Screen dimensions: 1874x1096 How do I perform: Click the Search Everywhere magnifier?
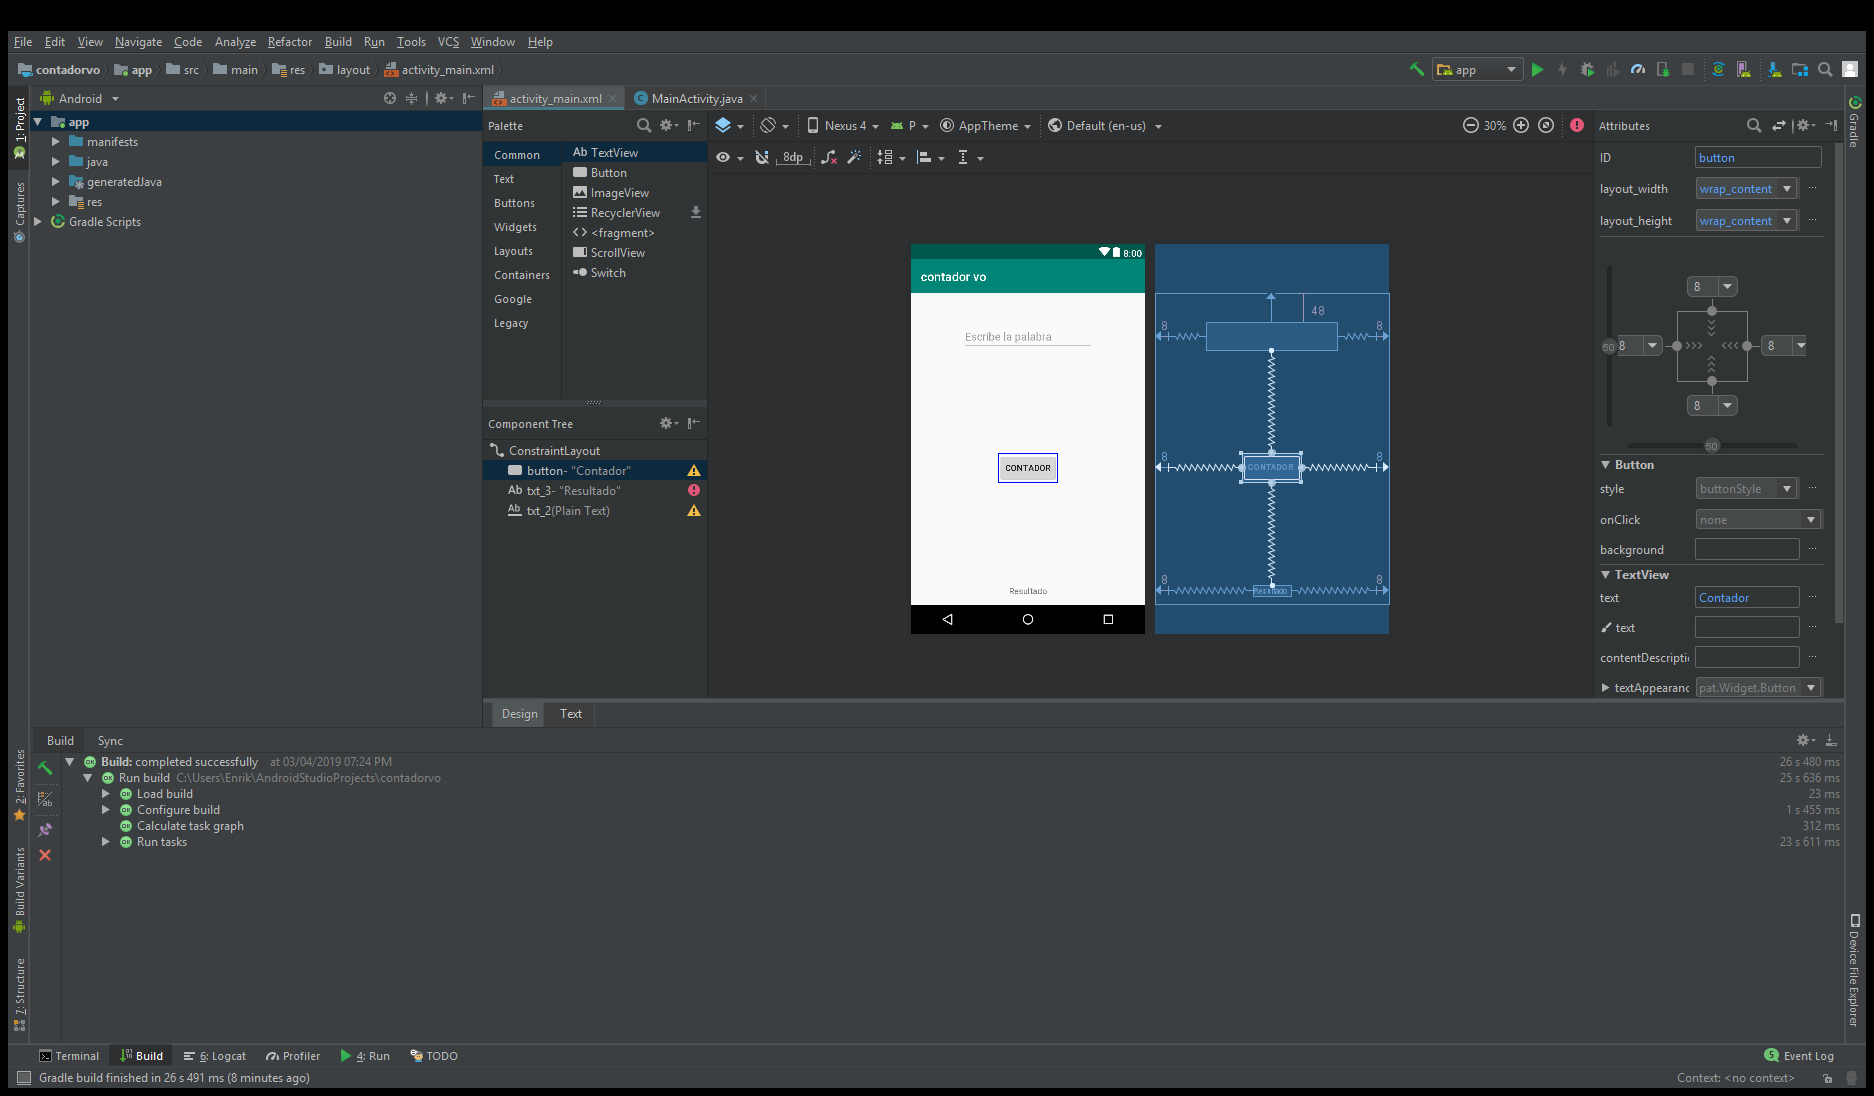[x=1825, y=69]
